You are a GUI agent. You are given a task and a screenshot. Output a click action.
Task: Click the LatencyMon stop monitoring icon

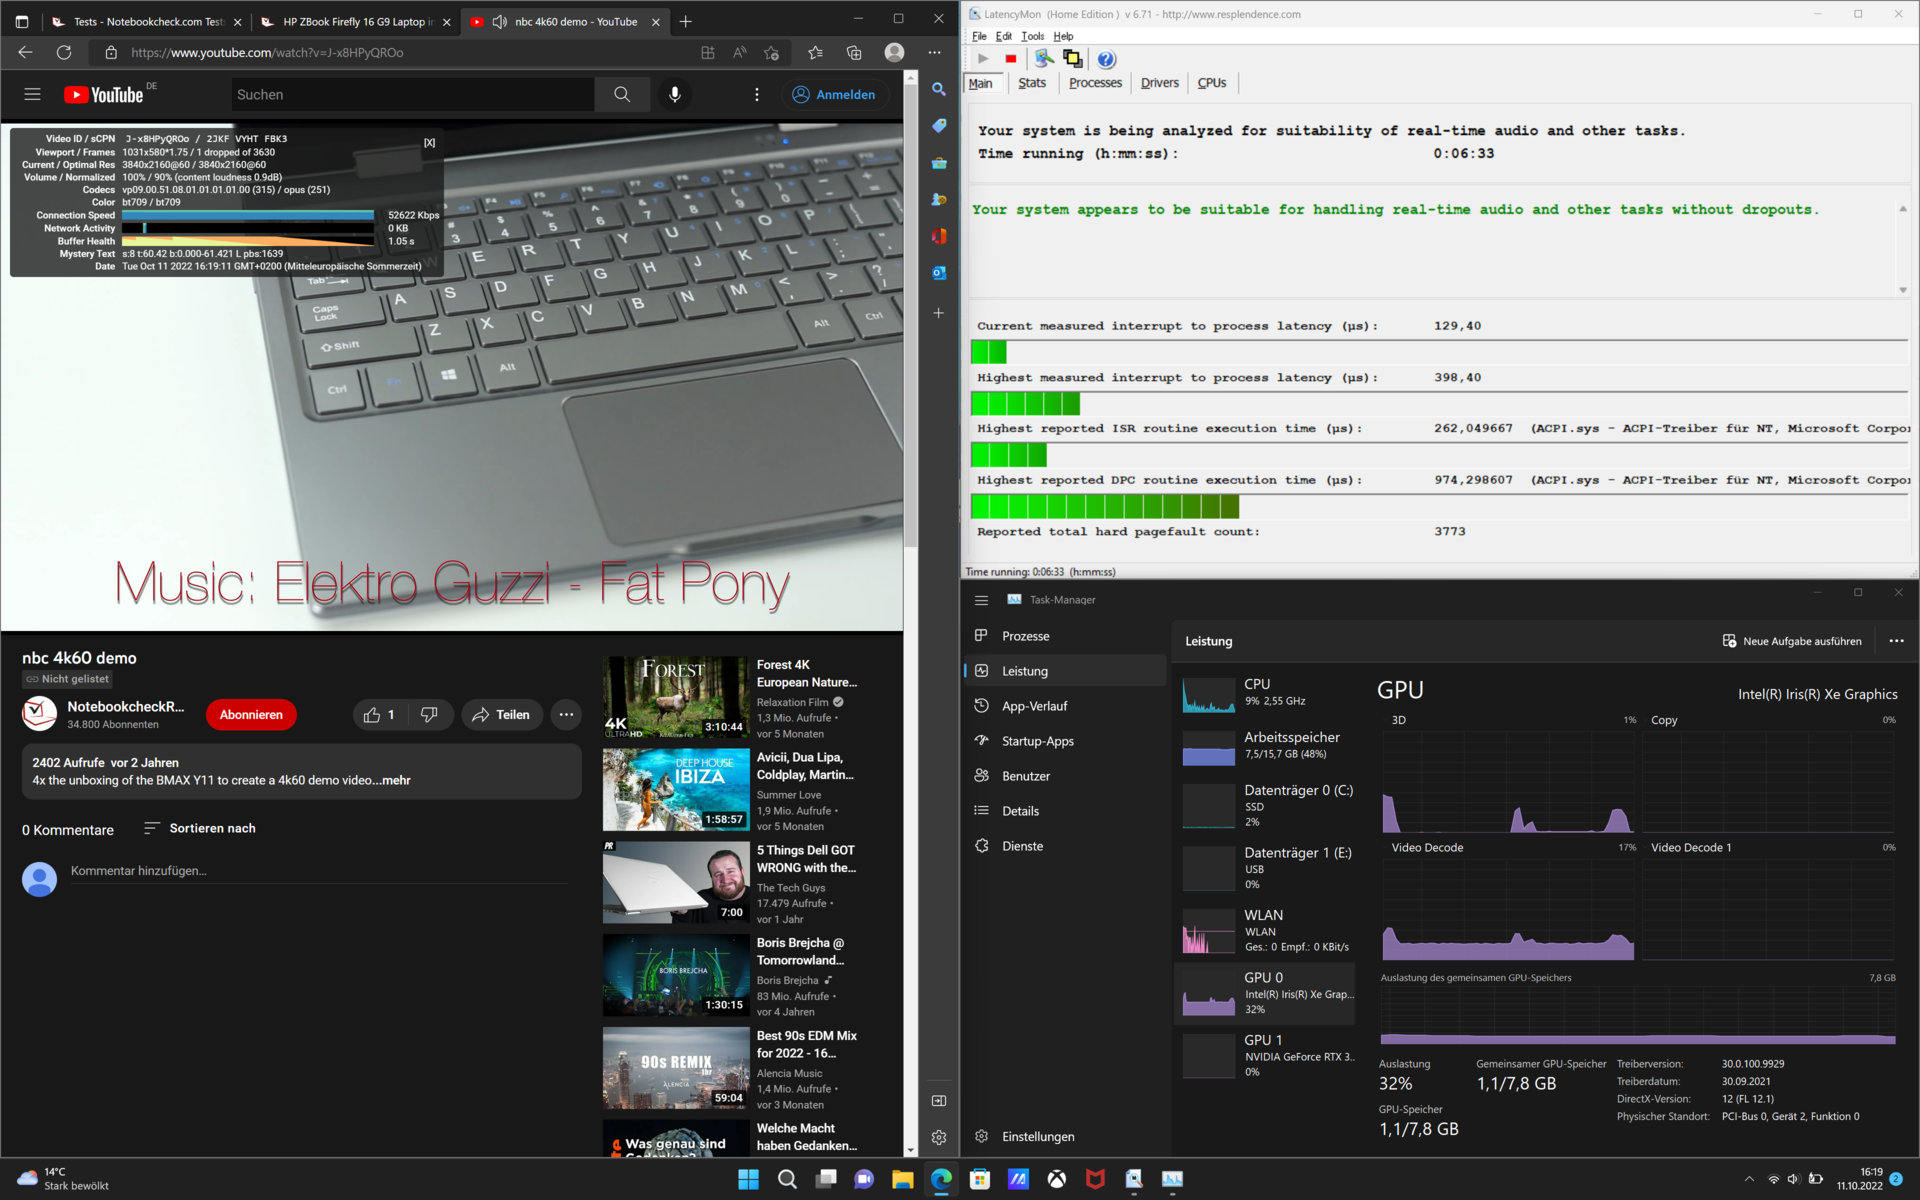point(1011,59)
